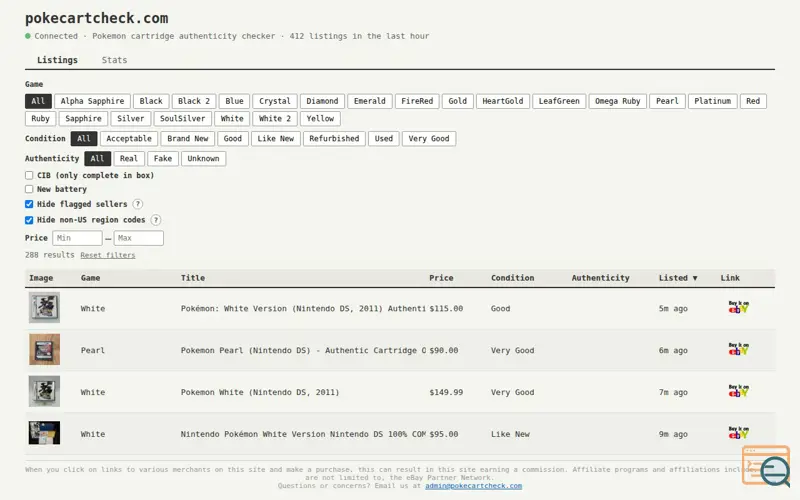The width and height of the screenshot is (800, 500).
Task: Choose the White game filter button
Action: point(232,118)
